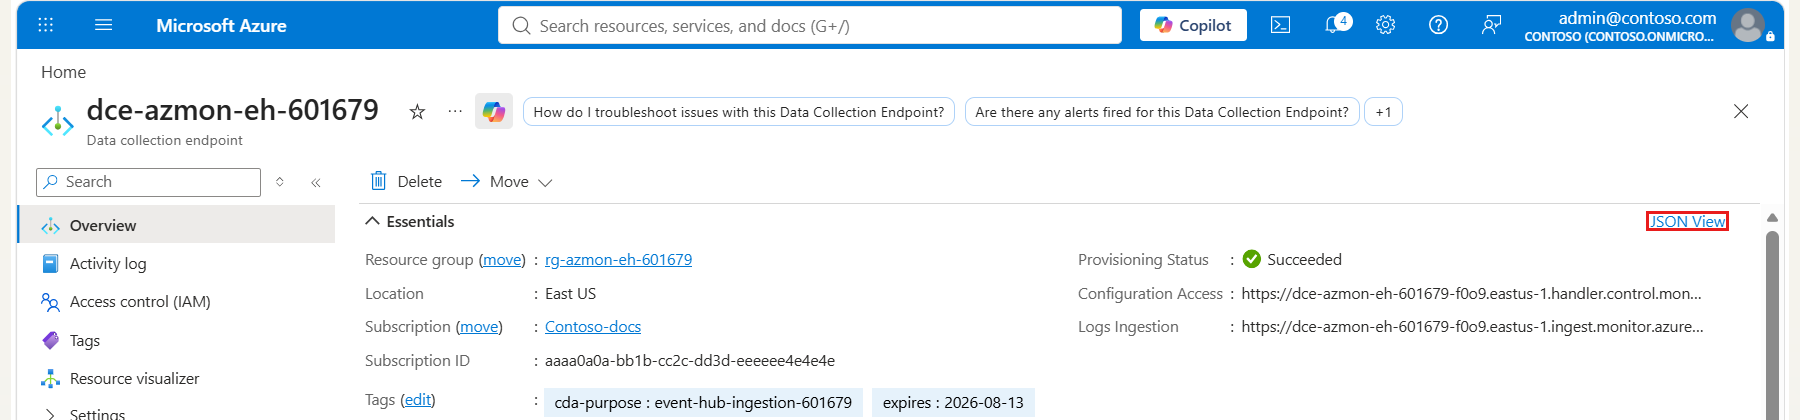
Task: Click the Activity log menu icon
Action: click(50, 263)
